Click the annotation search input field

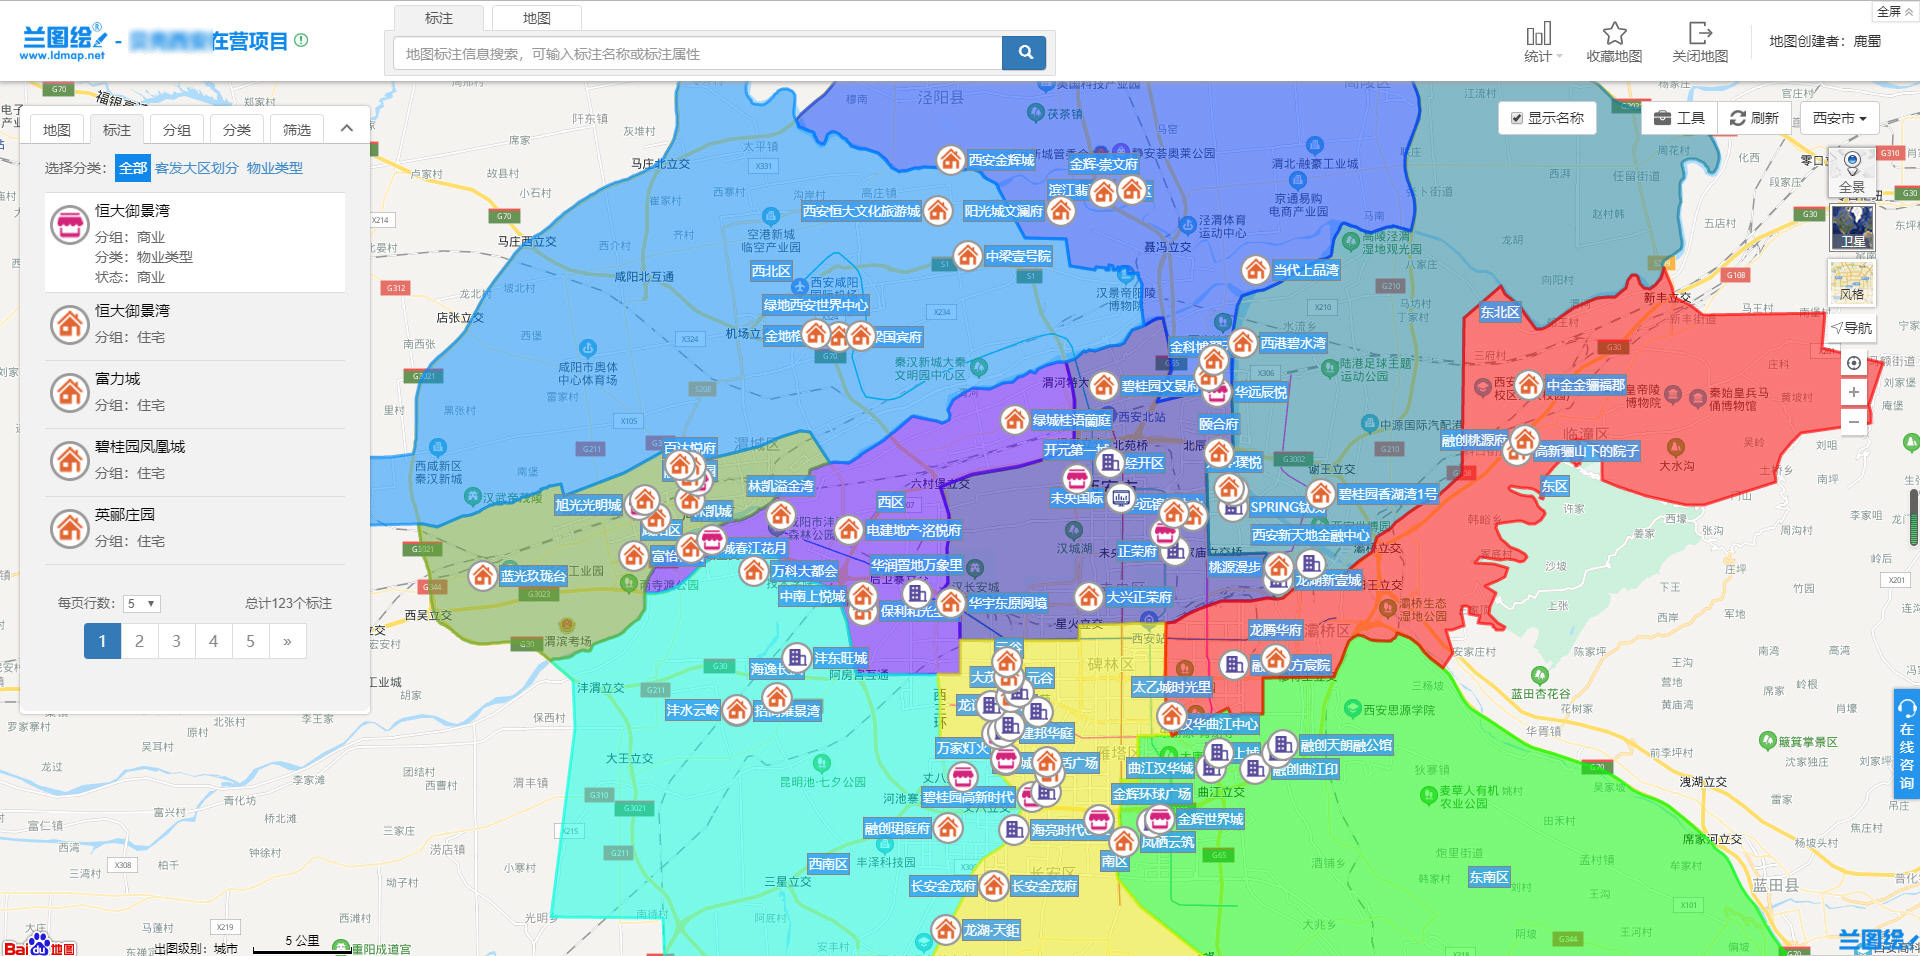[698, 53]
